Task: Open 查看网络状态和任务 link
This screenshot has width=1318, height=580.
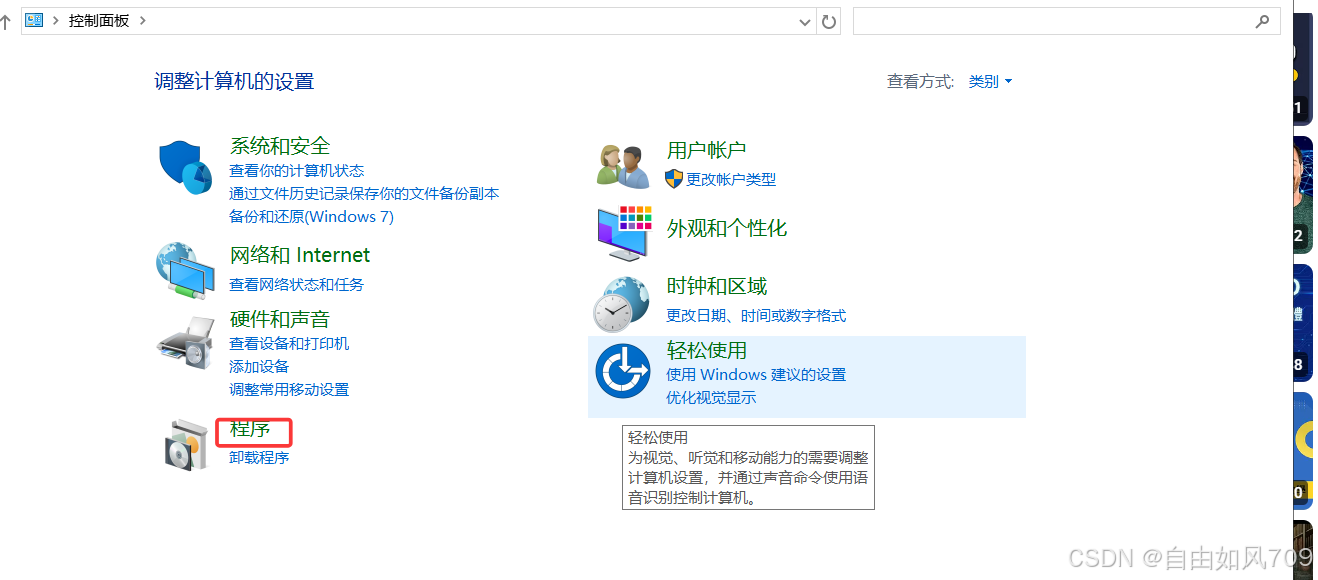Action: coord(297,285)
